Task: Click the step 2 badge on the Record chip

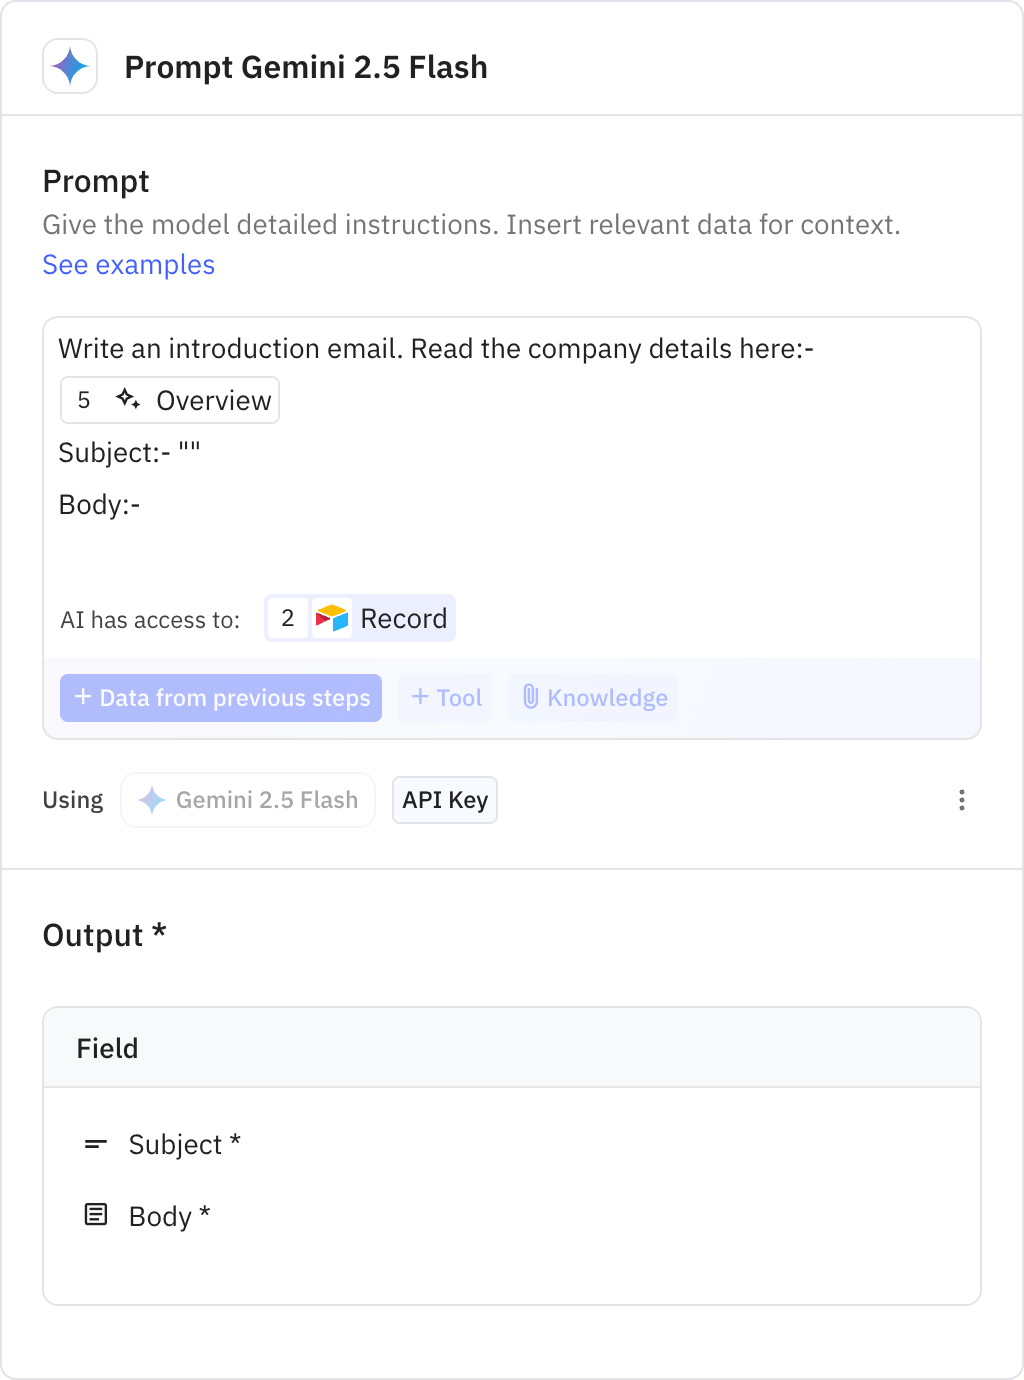Action: [287, 618]
